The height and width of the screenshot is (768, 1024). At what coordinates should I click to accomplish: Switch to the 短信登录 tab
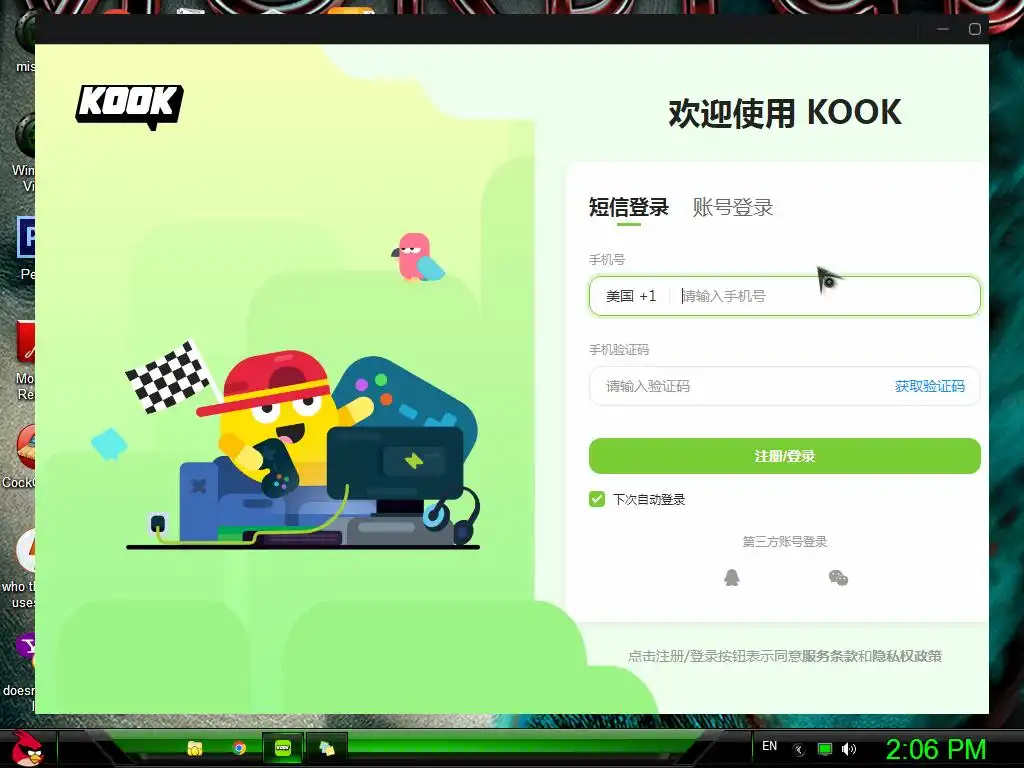point(628,207)
